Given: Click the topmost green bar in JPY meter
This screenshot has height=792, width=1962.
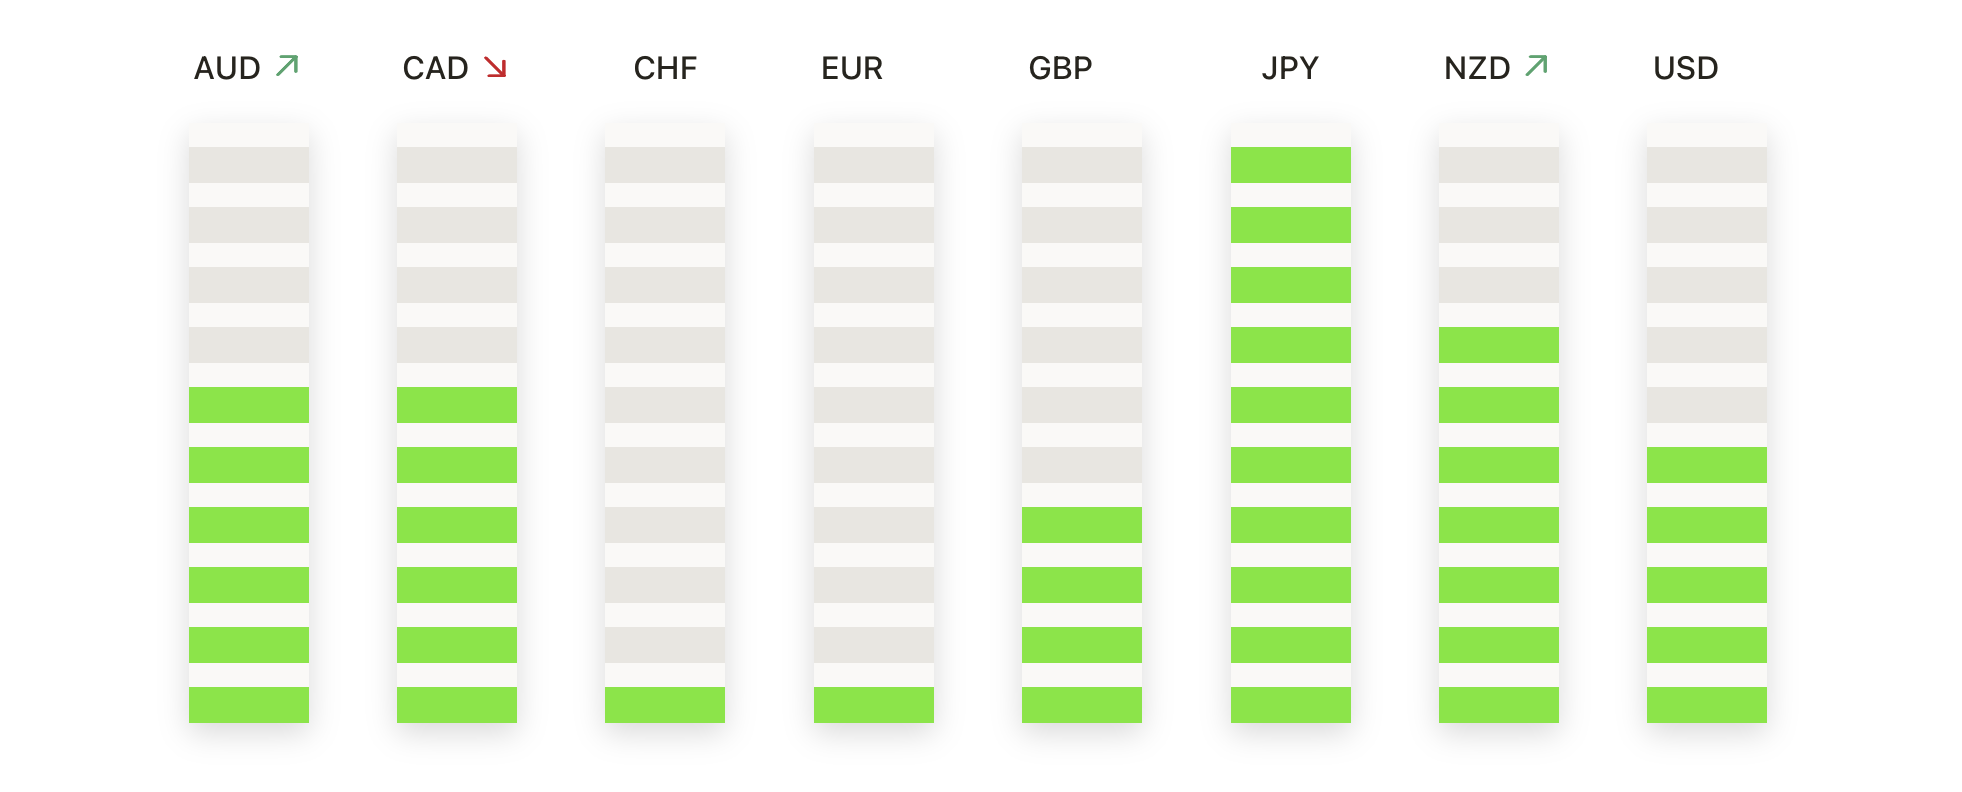Looking at the screenshot, I should [1290, 165].
